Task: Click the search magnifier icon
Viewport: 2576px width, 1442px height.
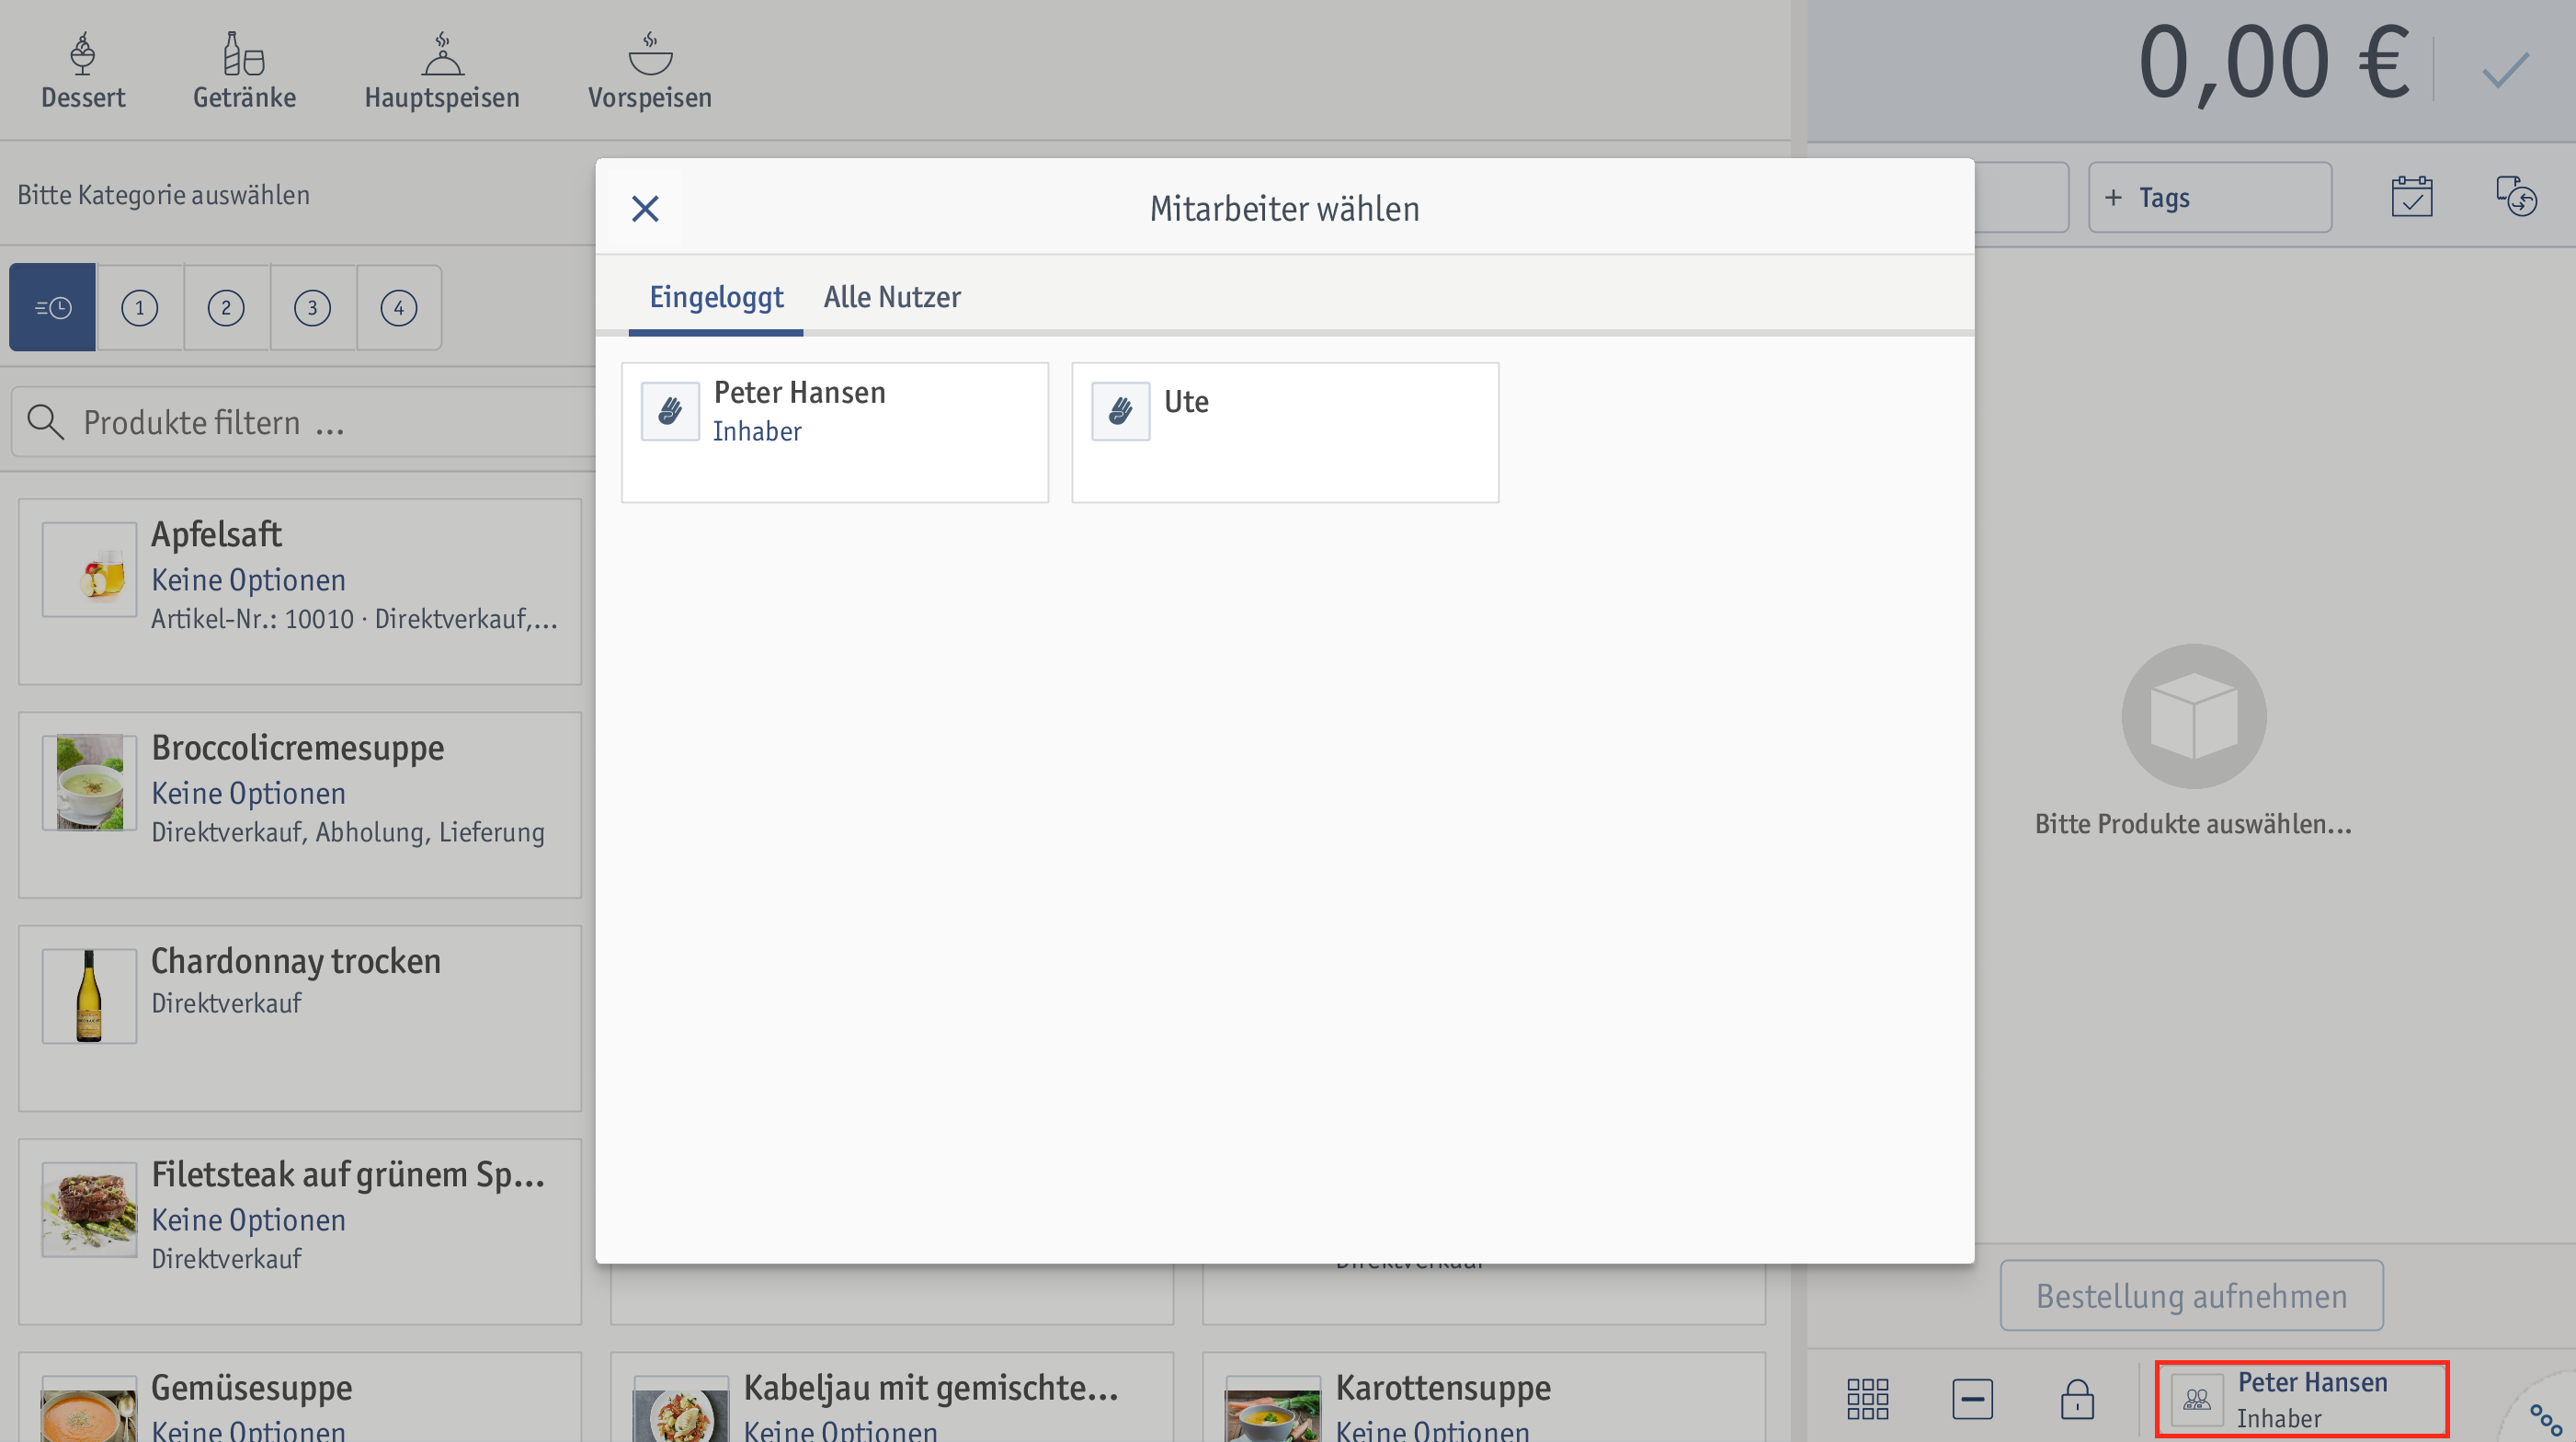Action: click(45, 422)
